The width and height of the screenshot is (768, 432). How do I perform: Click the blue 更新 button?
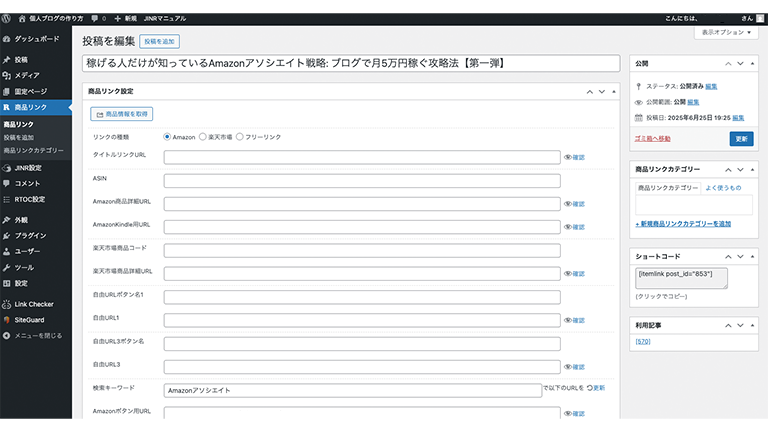tap(741, 139)
